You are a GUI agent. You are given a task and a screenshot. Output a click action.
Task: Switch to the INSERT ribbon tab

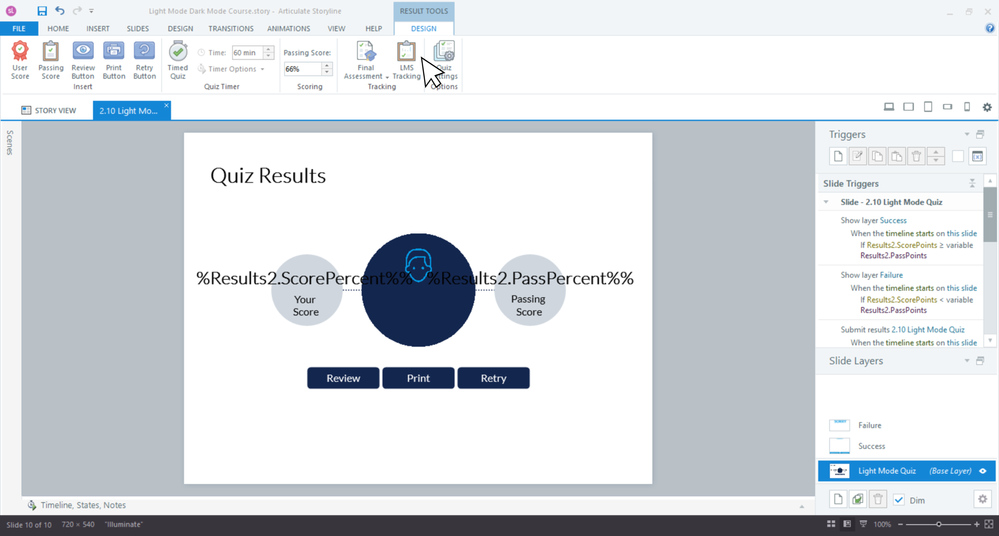(98, 29)
